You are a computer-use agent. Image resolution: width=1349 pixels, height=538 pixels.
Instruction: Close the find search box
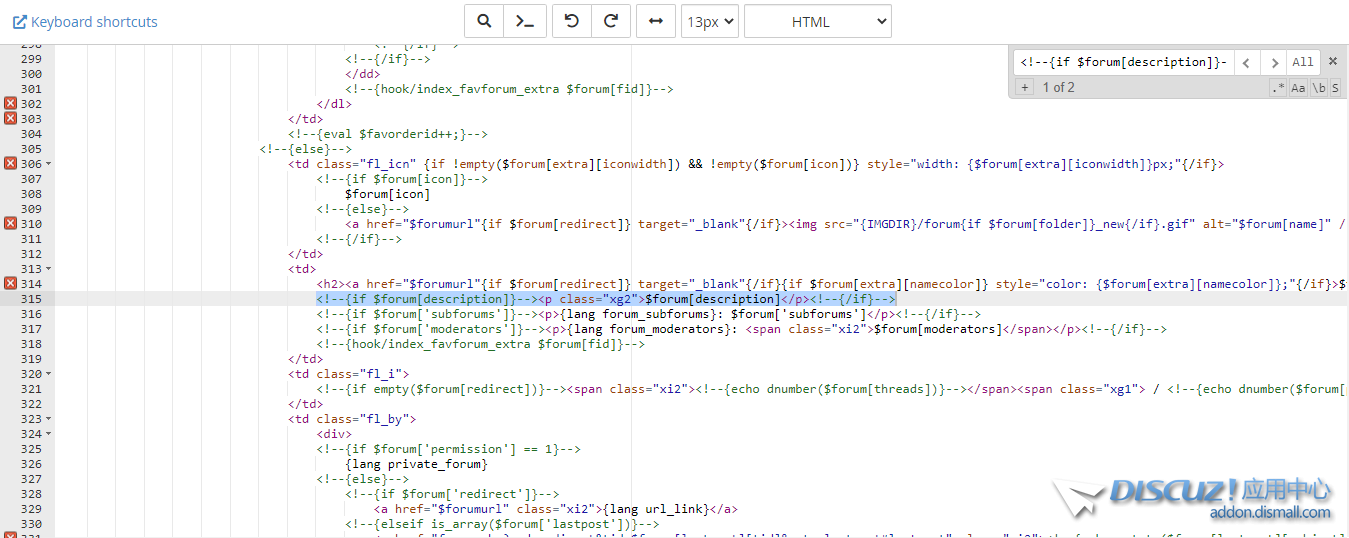click(x=1332, y=62)
